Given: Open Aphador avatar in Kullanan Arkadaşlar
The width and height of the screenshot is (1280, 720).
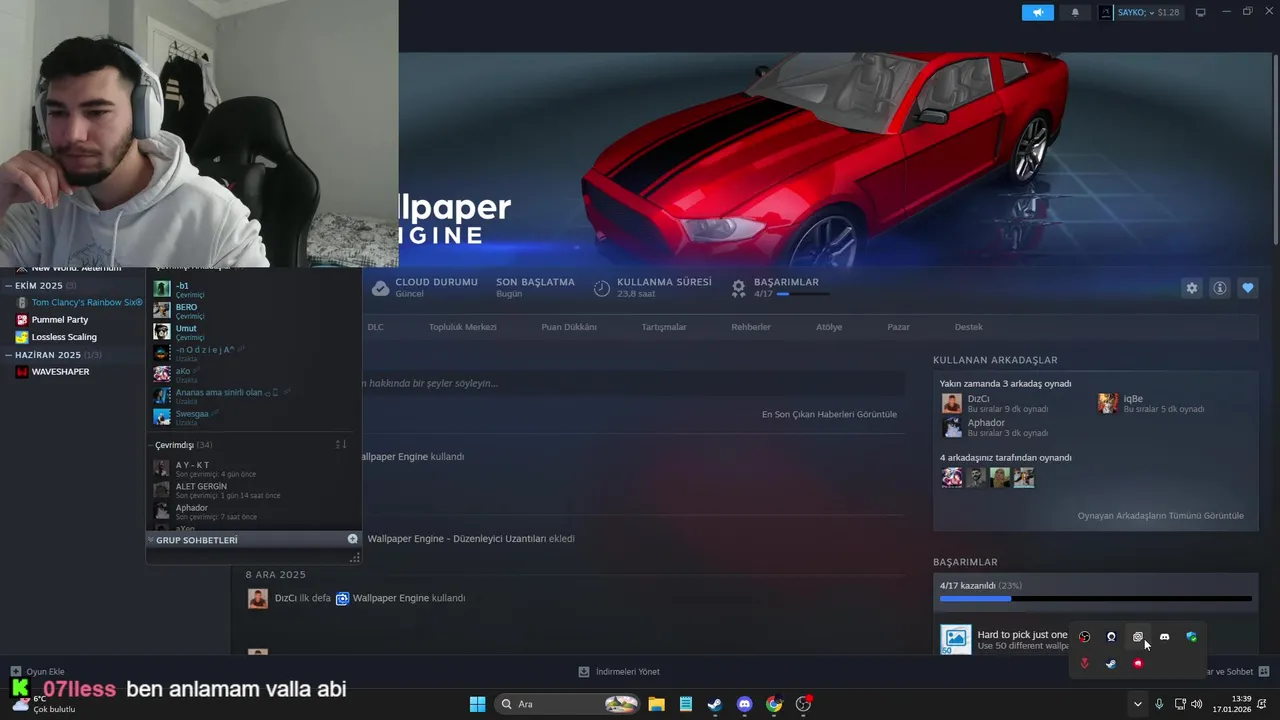Looking at the screenshot, I should coord(951,427).
